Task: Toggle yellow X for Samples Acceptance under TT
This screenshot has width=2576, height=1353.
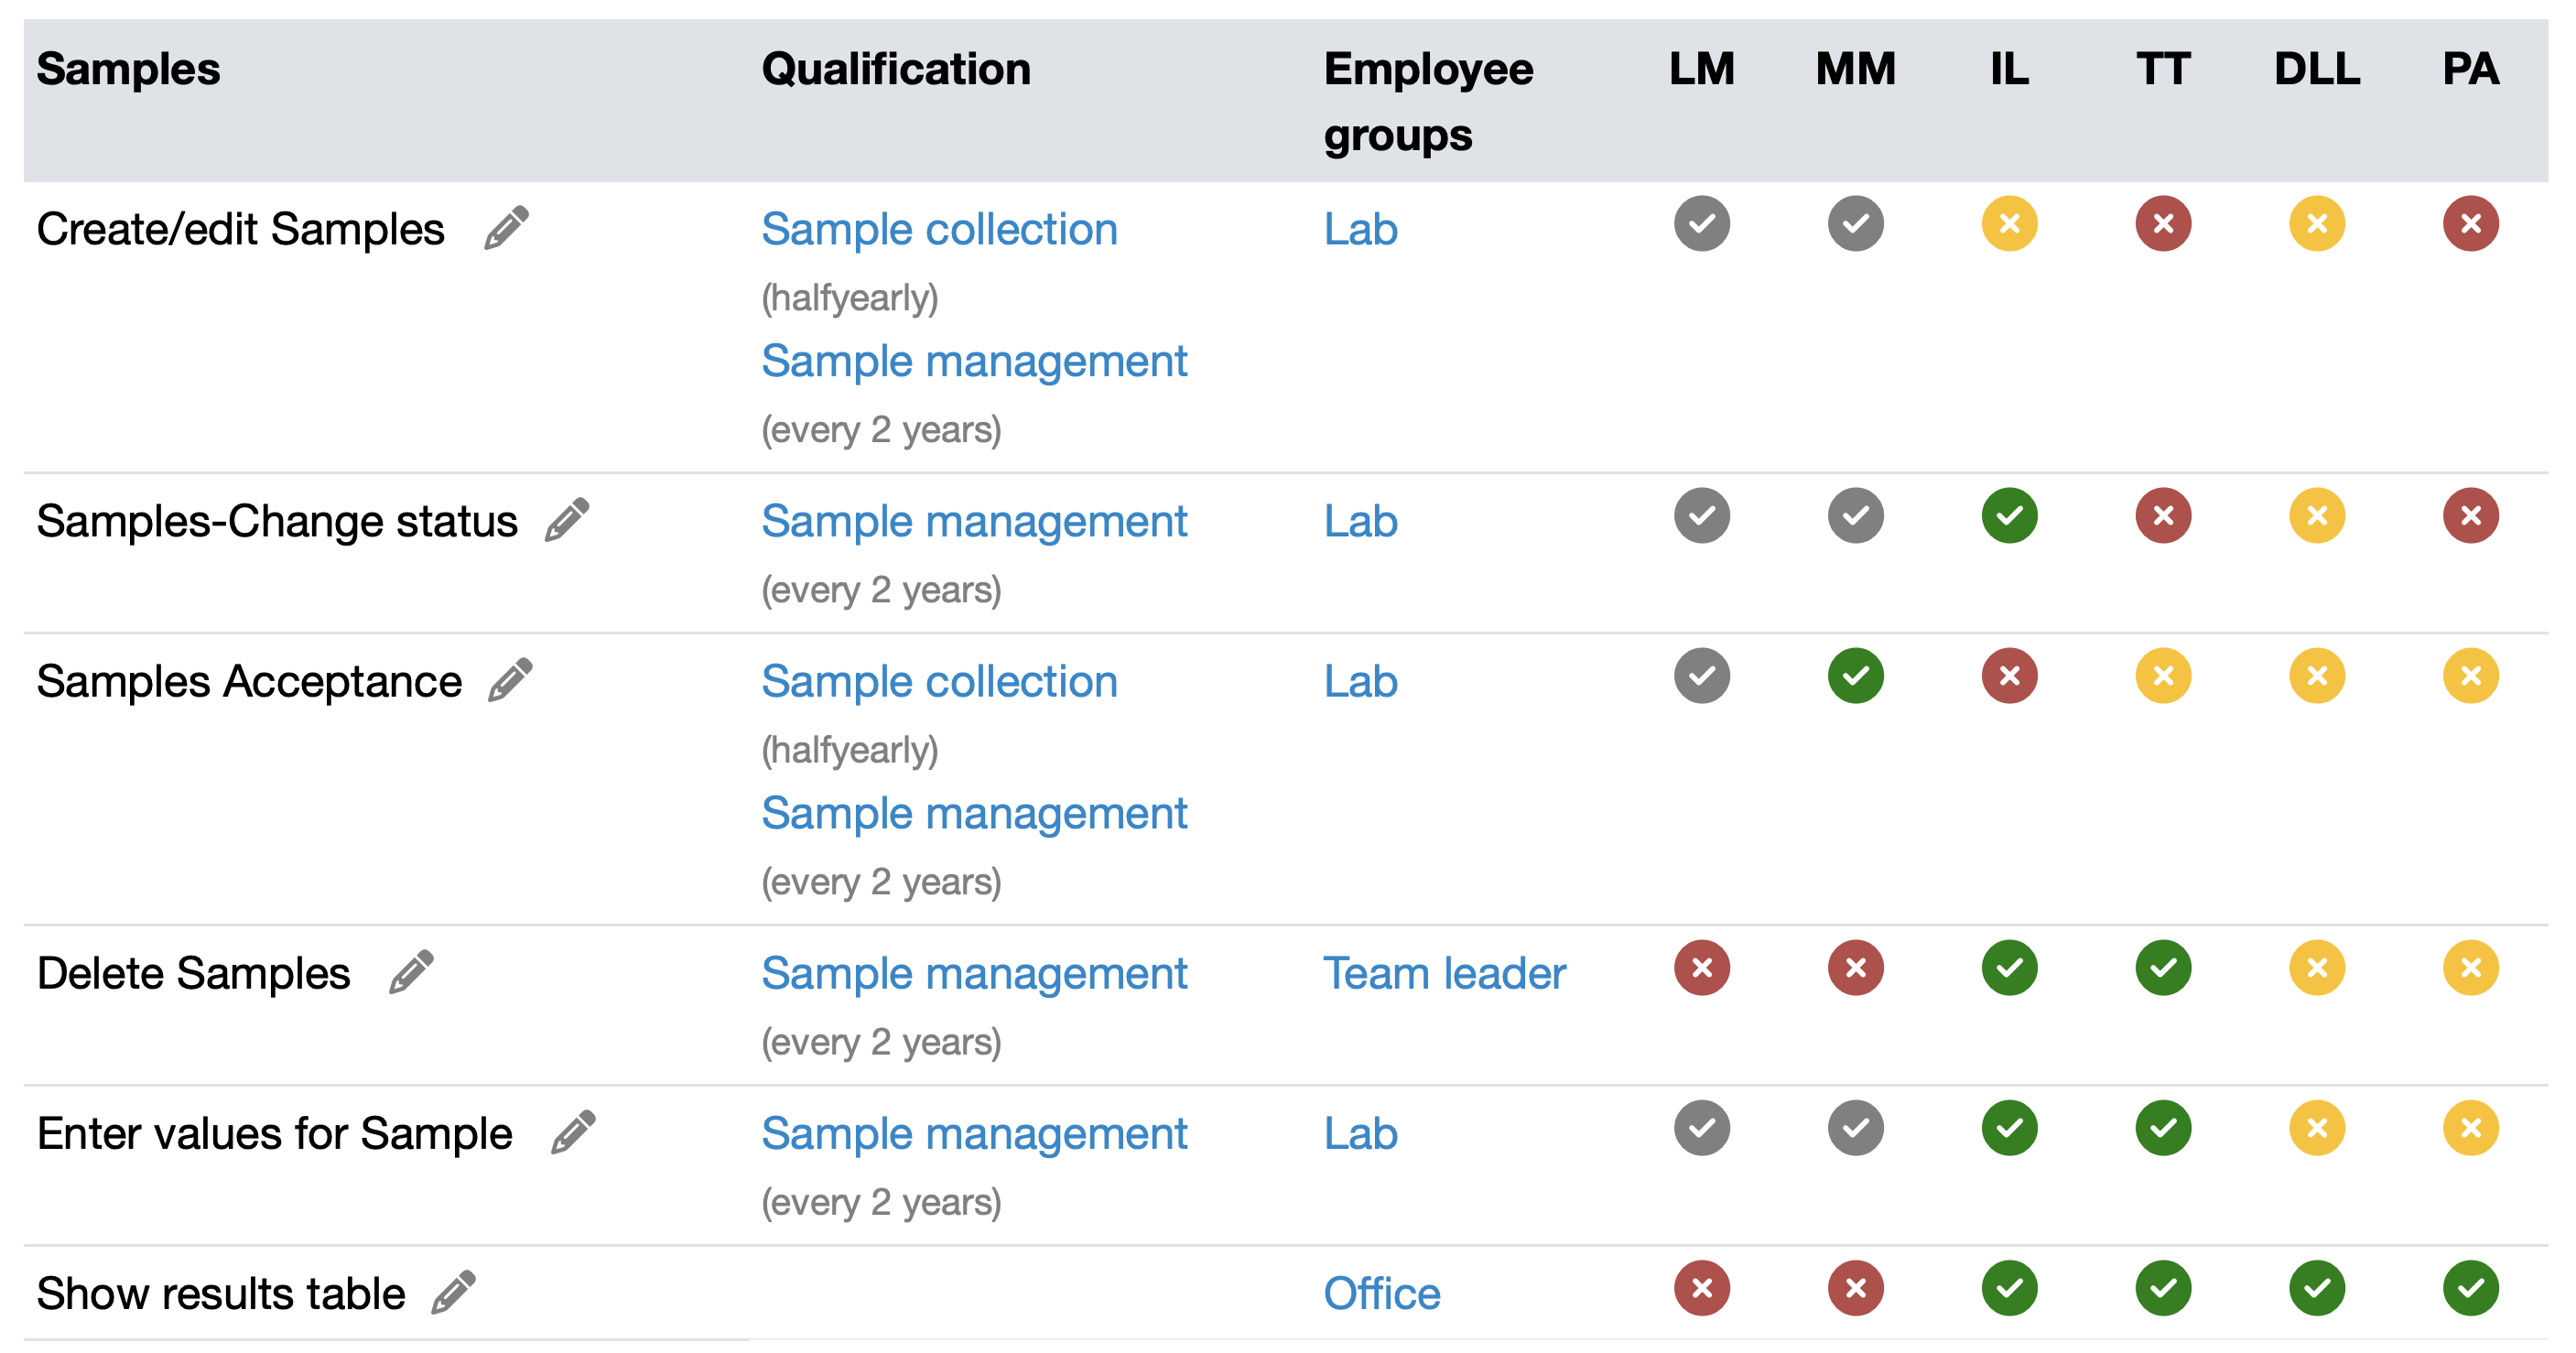Action: pyautogui.click(x=2163, y=676)
